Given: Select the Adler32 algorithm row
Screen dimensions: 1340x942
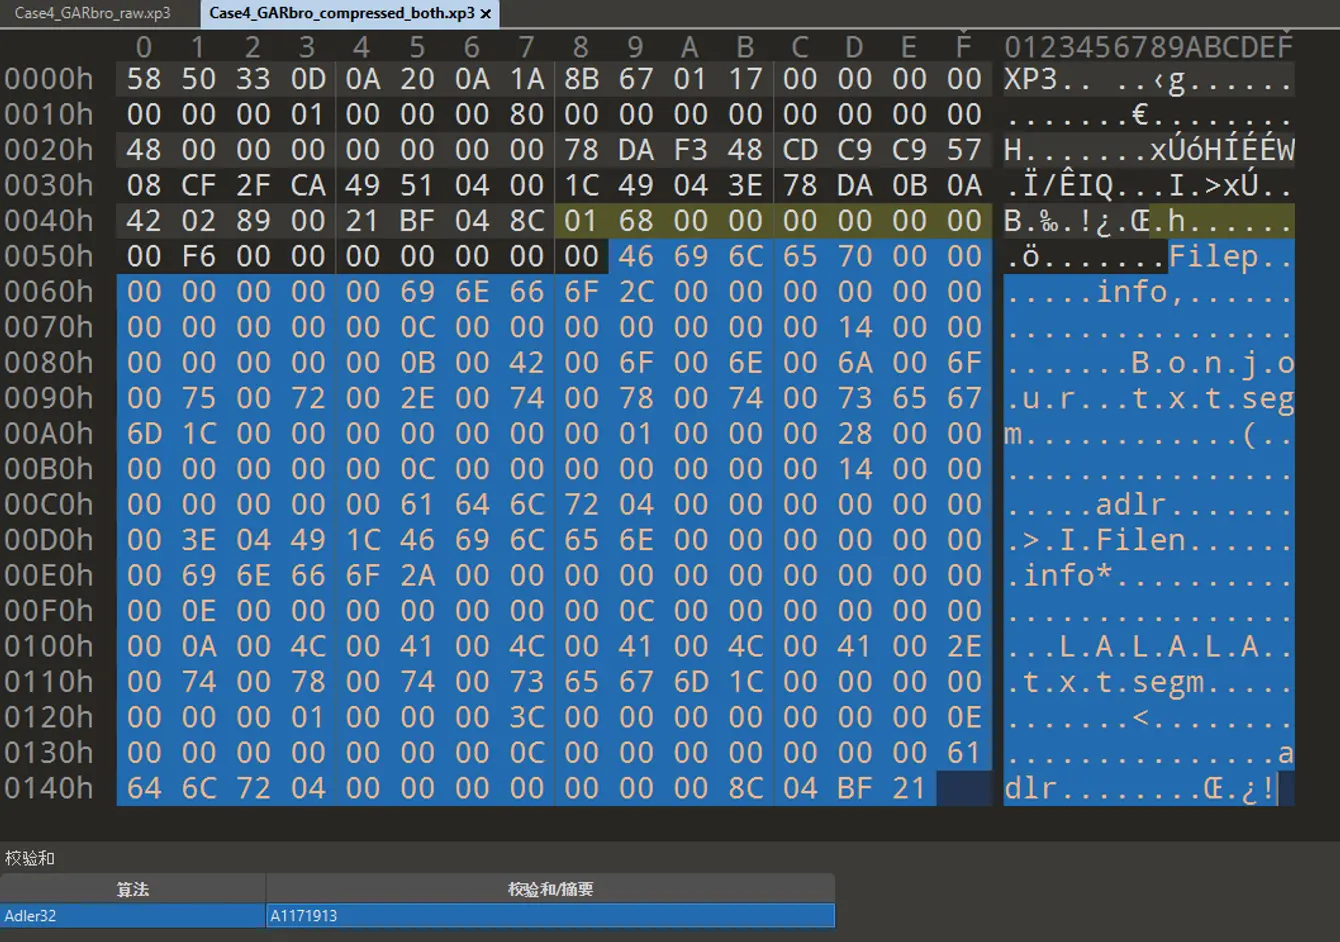Looking at the screenshot, I should tap(132, 916).
